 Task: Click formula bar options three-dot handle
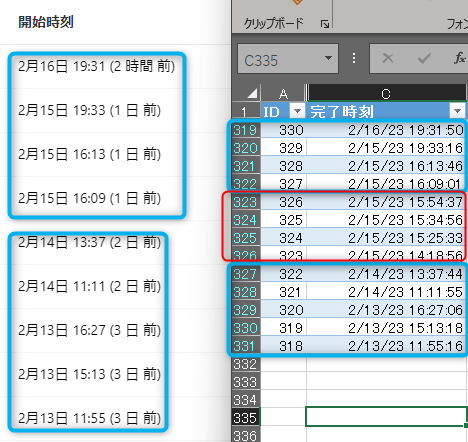[354, 58]
